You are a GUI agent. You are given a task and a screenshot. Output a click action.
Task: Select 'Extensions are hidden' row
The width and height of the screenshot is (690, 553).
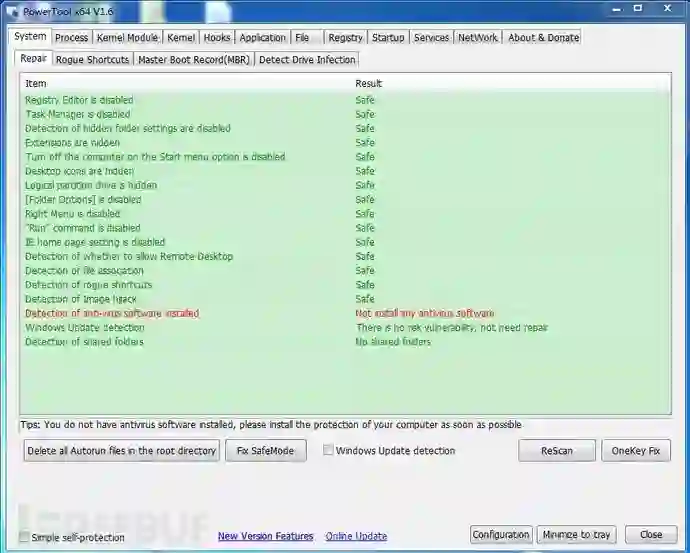345,143
